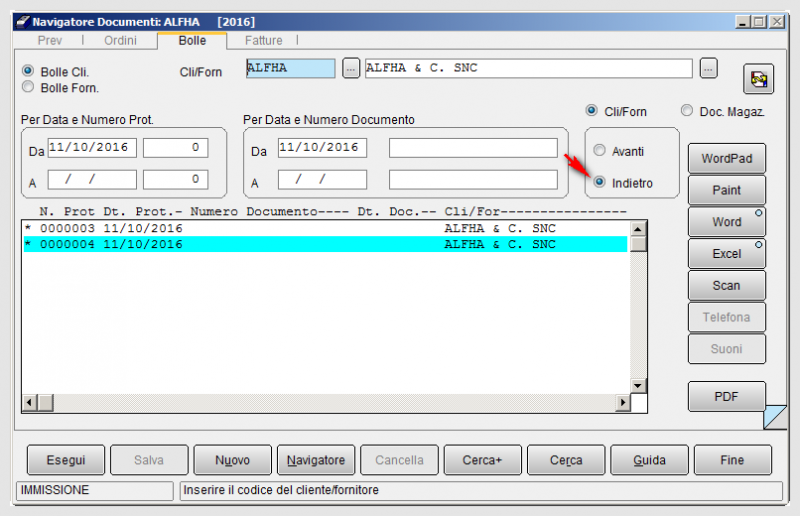The image size is (800, 516).
Task: Click the PDF button
Action: [727, 397]
